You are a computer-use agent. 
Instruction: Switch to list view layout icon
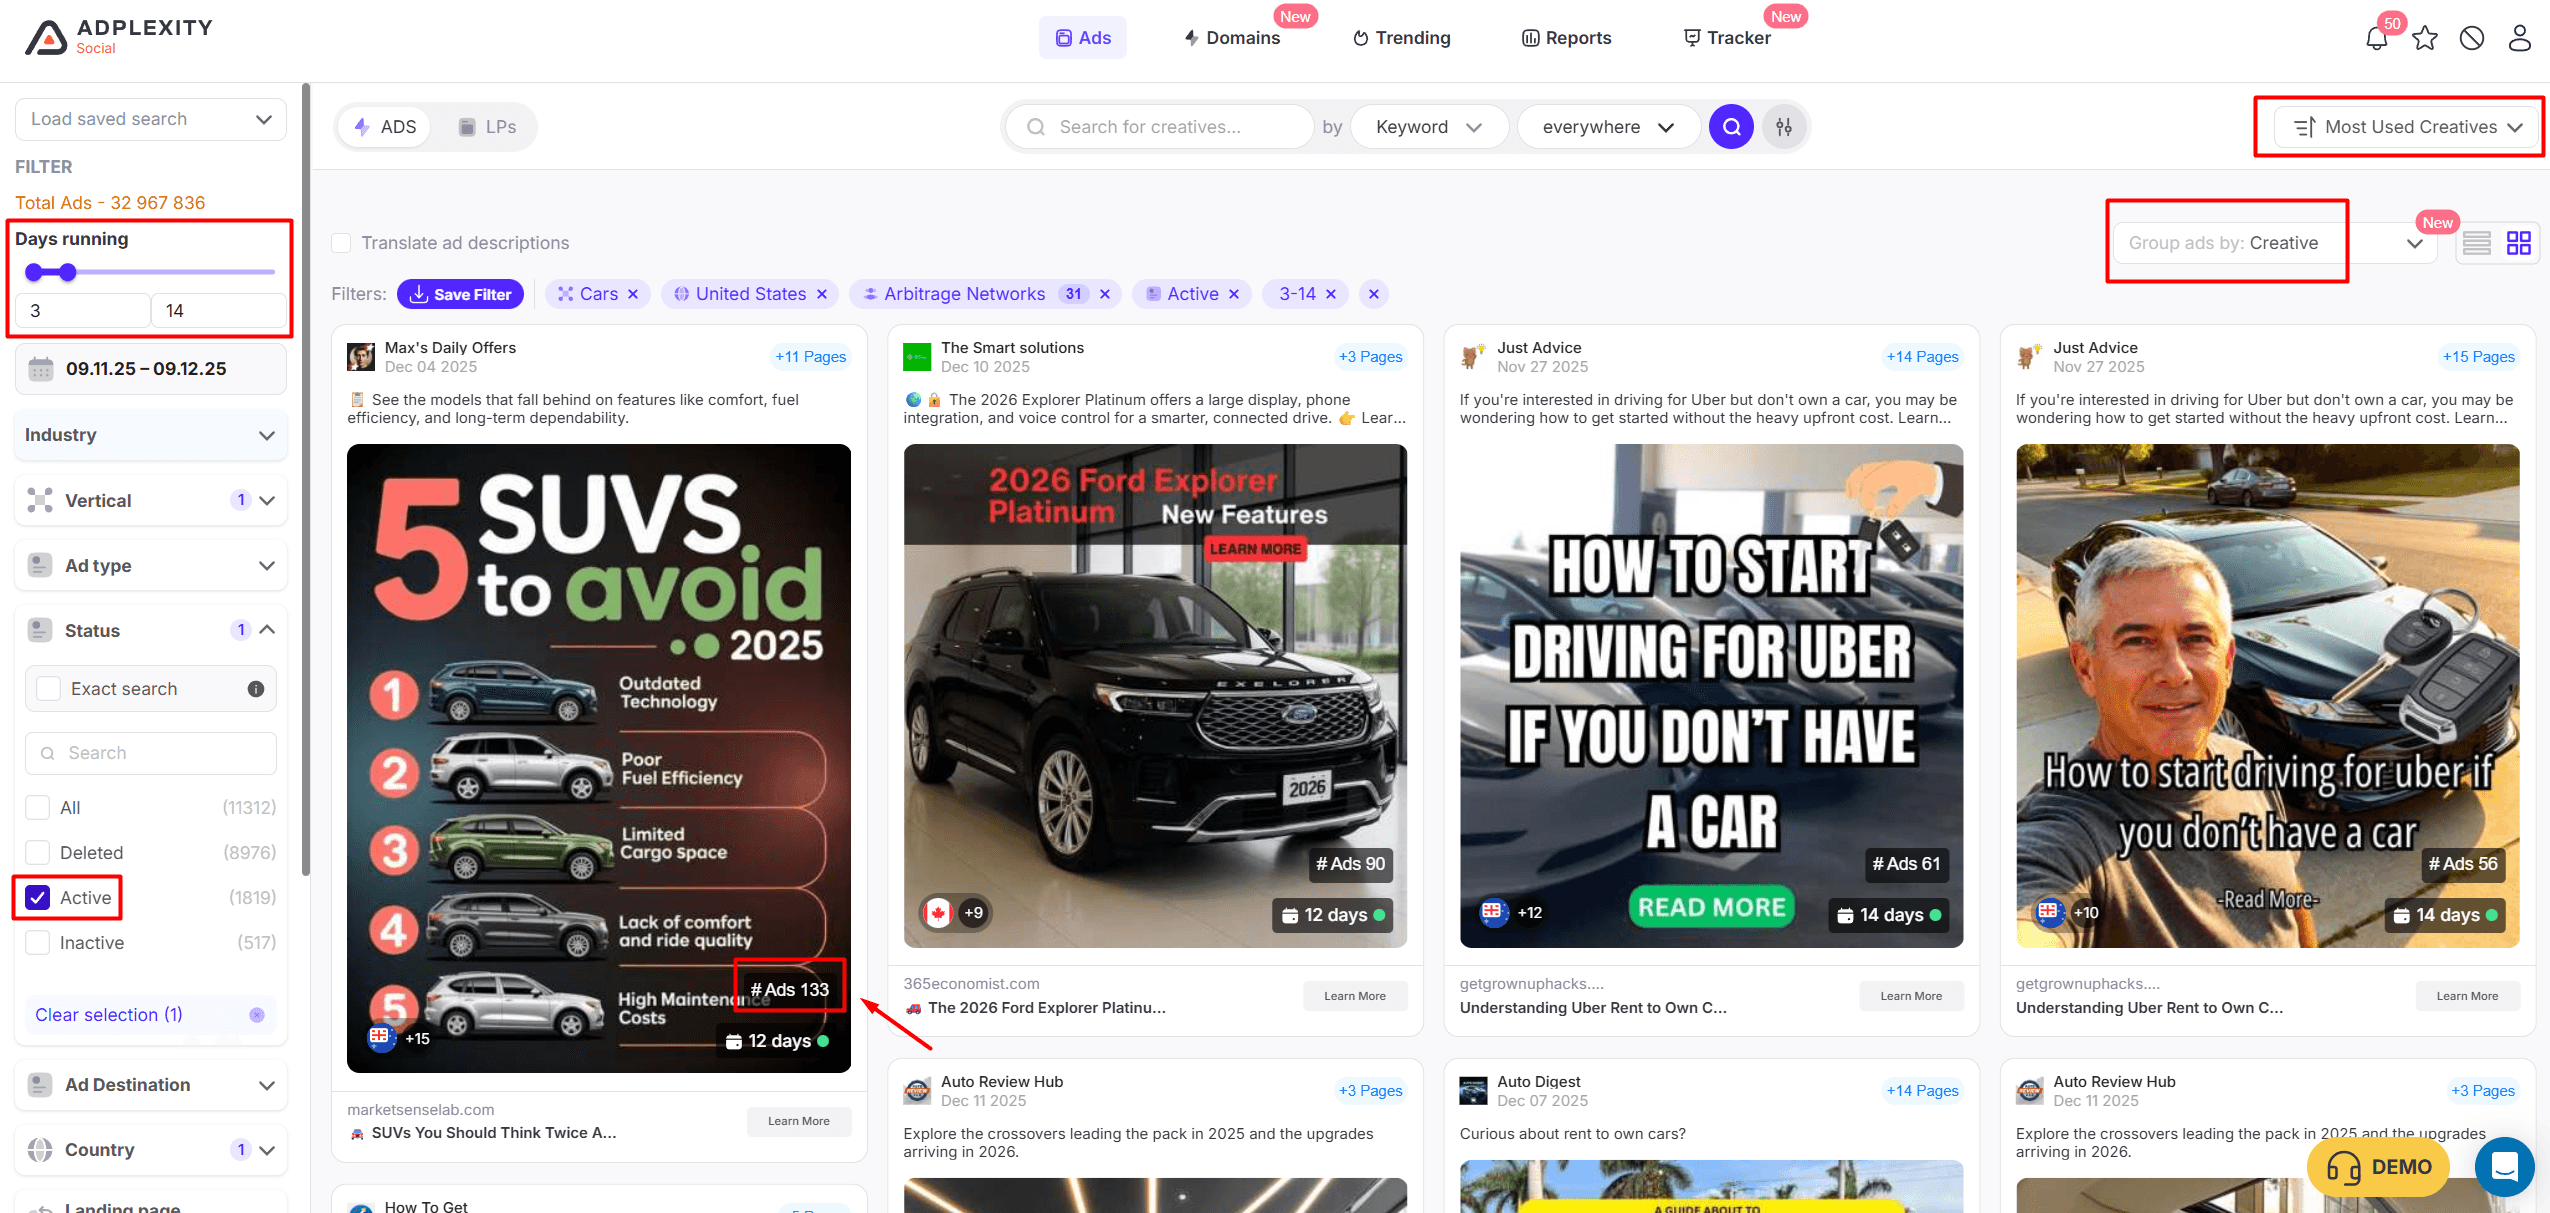[2477, 243]
